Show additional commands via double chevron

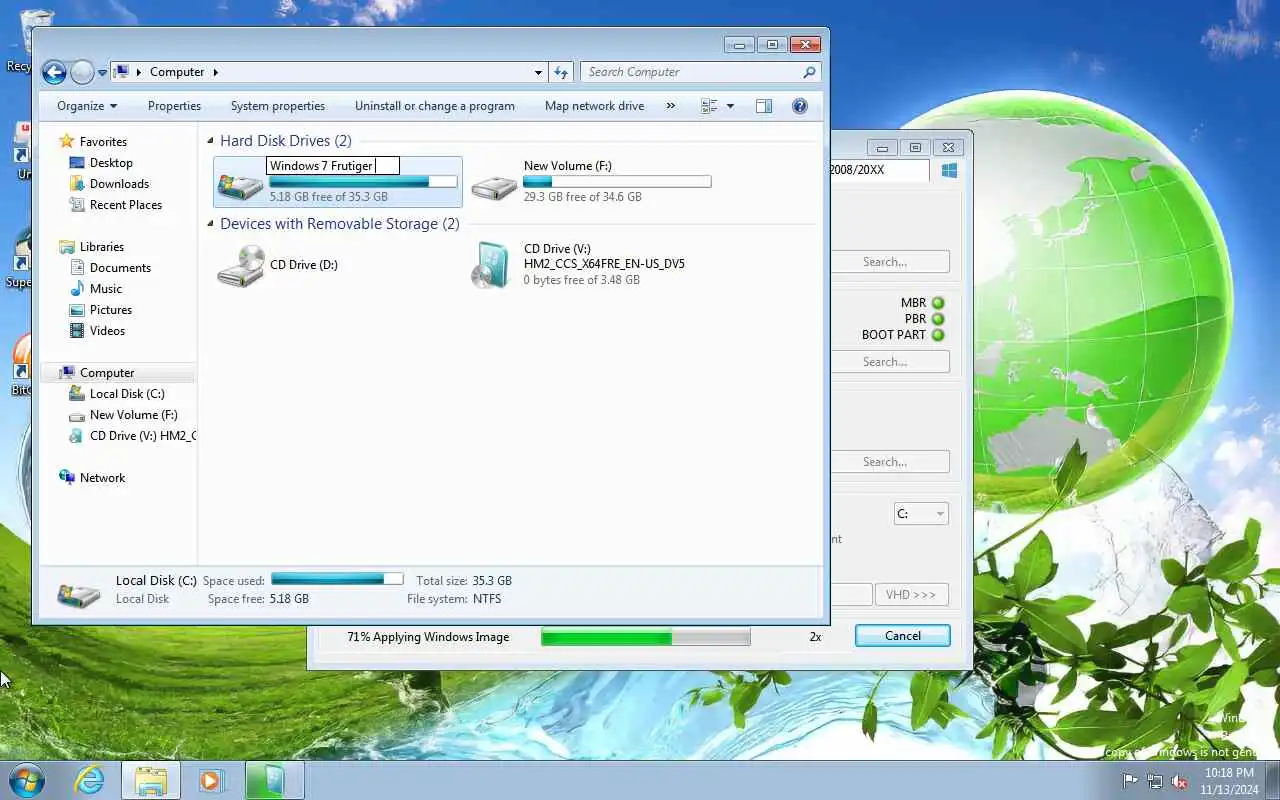[x=670, y=106]
